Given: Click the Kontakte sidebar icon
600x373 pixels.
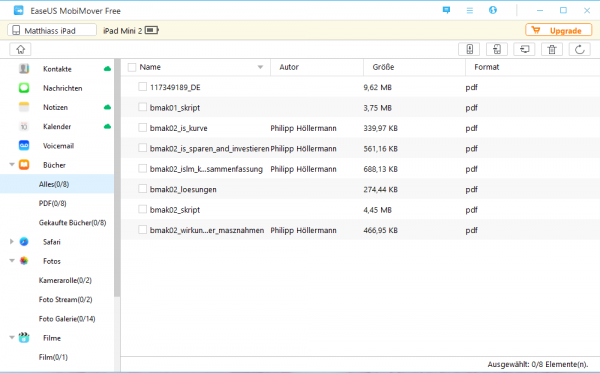Looking at the screenshot, I should pos(24,69).
